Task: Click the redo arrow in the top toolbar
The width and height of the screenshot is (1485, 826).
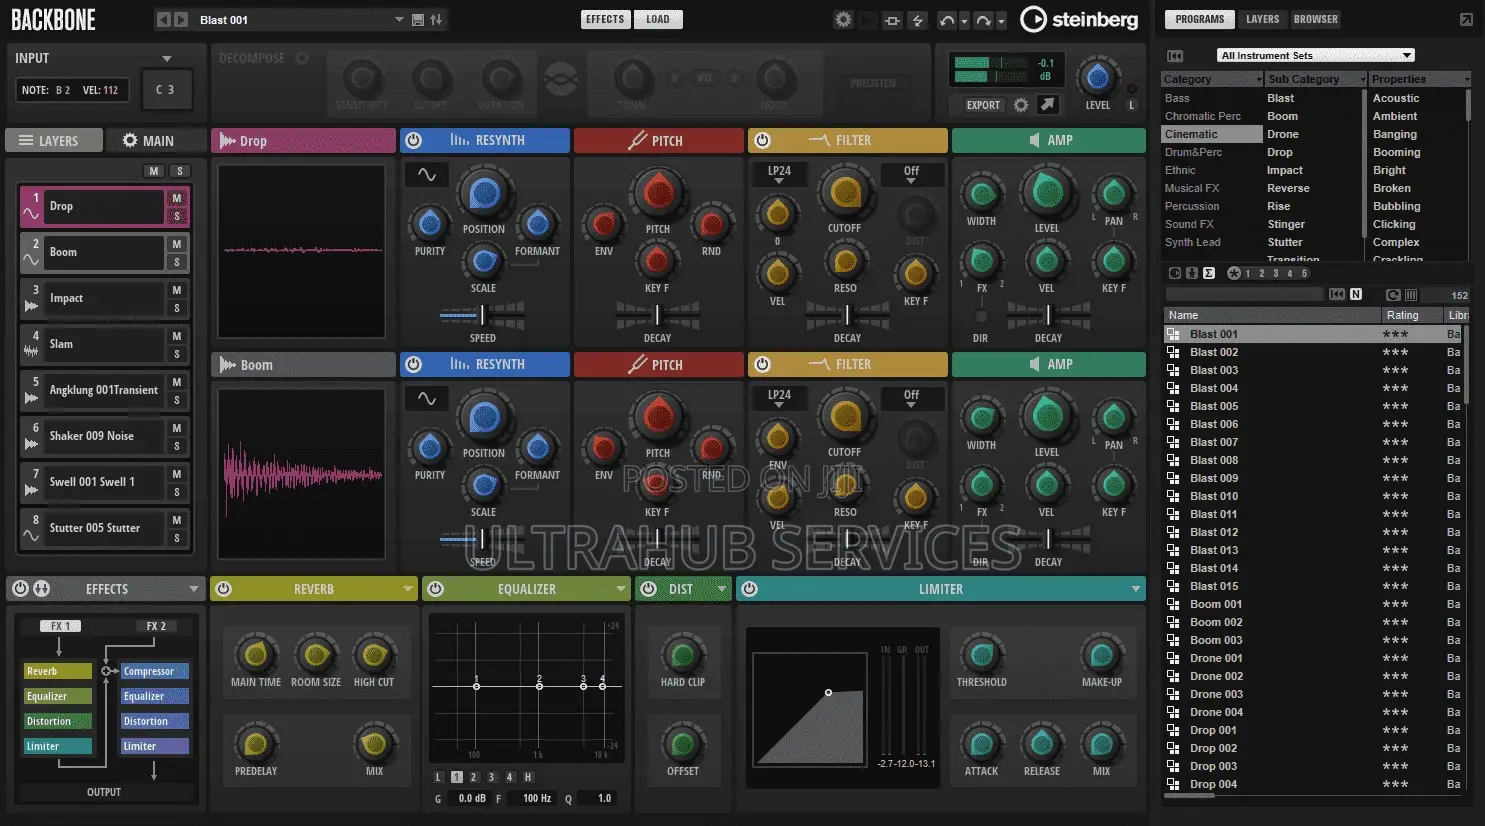Action: pyautogui.click(x=983, y=20)
